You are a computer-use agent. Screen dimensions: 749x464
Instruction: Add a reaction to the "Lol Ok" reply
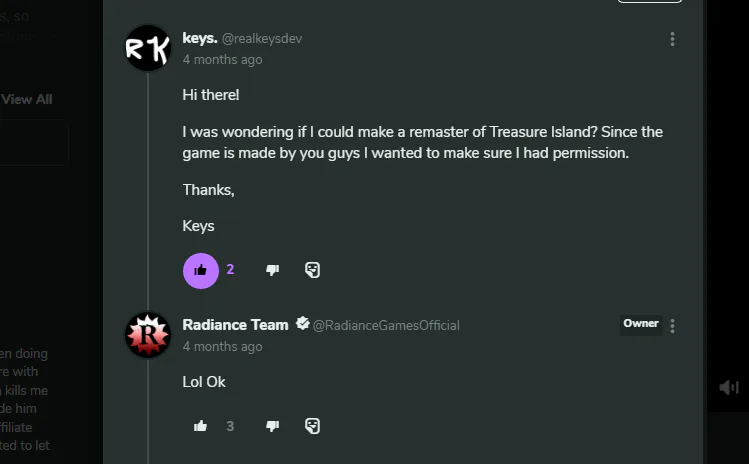point(312,426)
